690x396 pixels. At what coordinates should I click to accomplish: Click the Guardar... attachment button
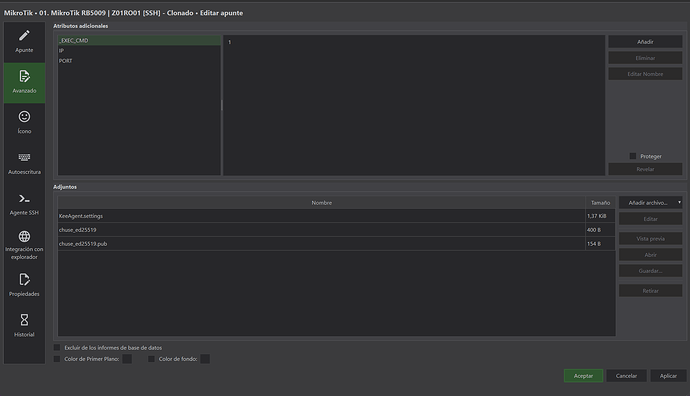[x=650, y=271]
